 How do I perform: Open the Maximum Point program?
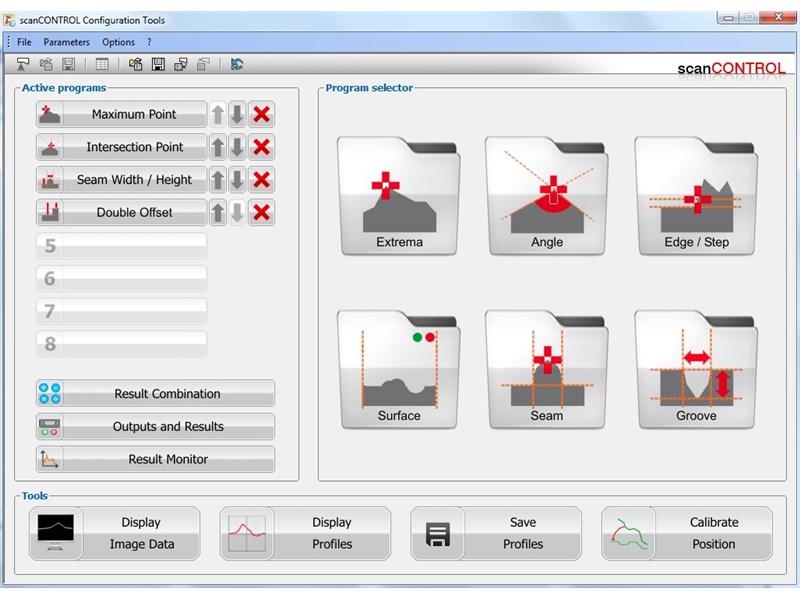click(x=121, y=114)
